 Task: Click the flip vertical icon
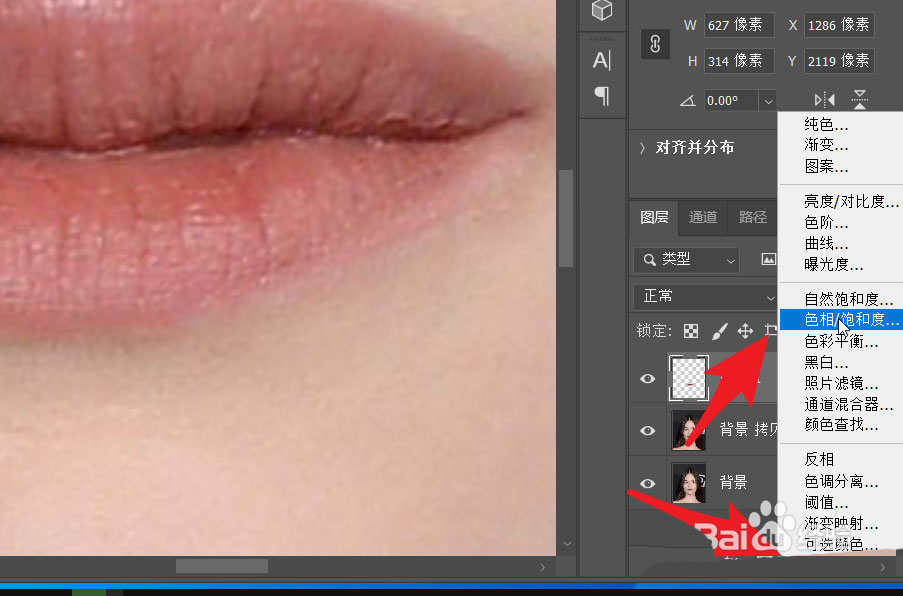pyautogui.click(x=859, y=100)
